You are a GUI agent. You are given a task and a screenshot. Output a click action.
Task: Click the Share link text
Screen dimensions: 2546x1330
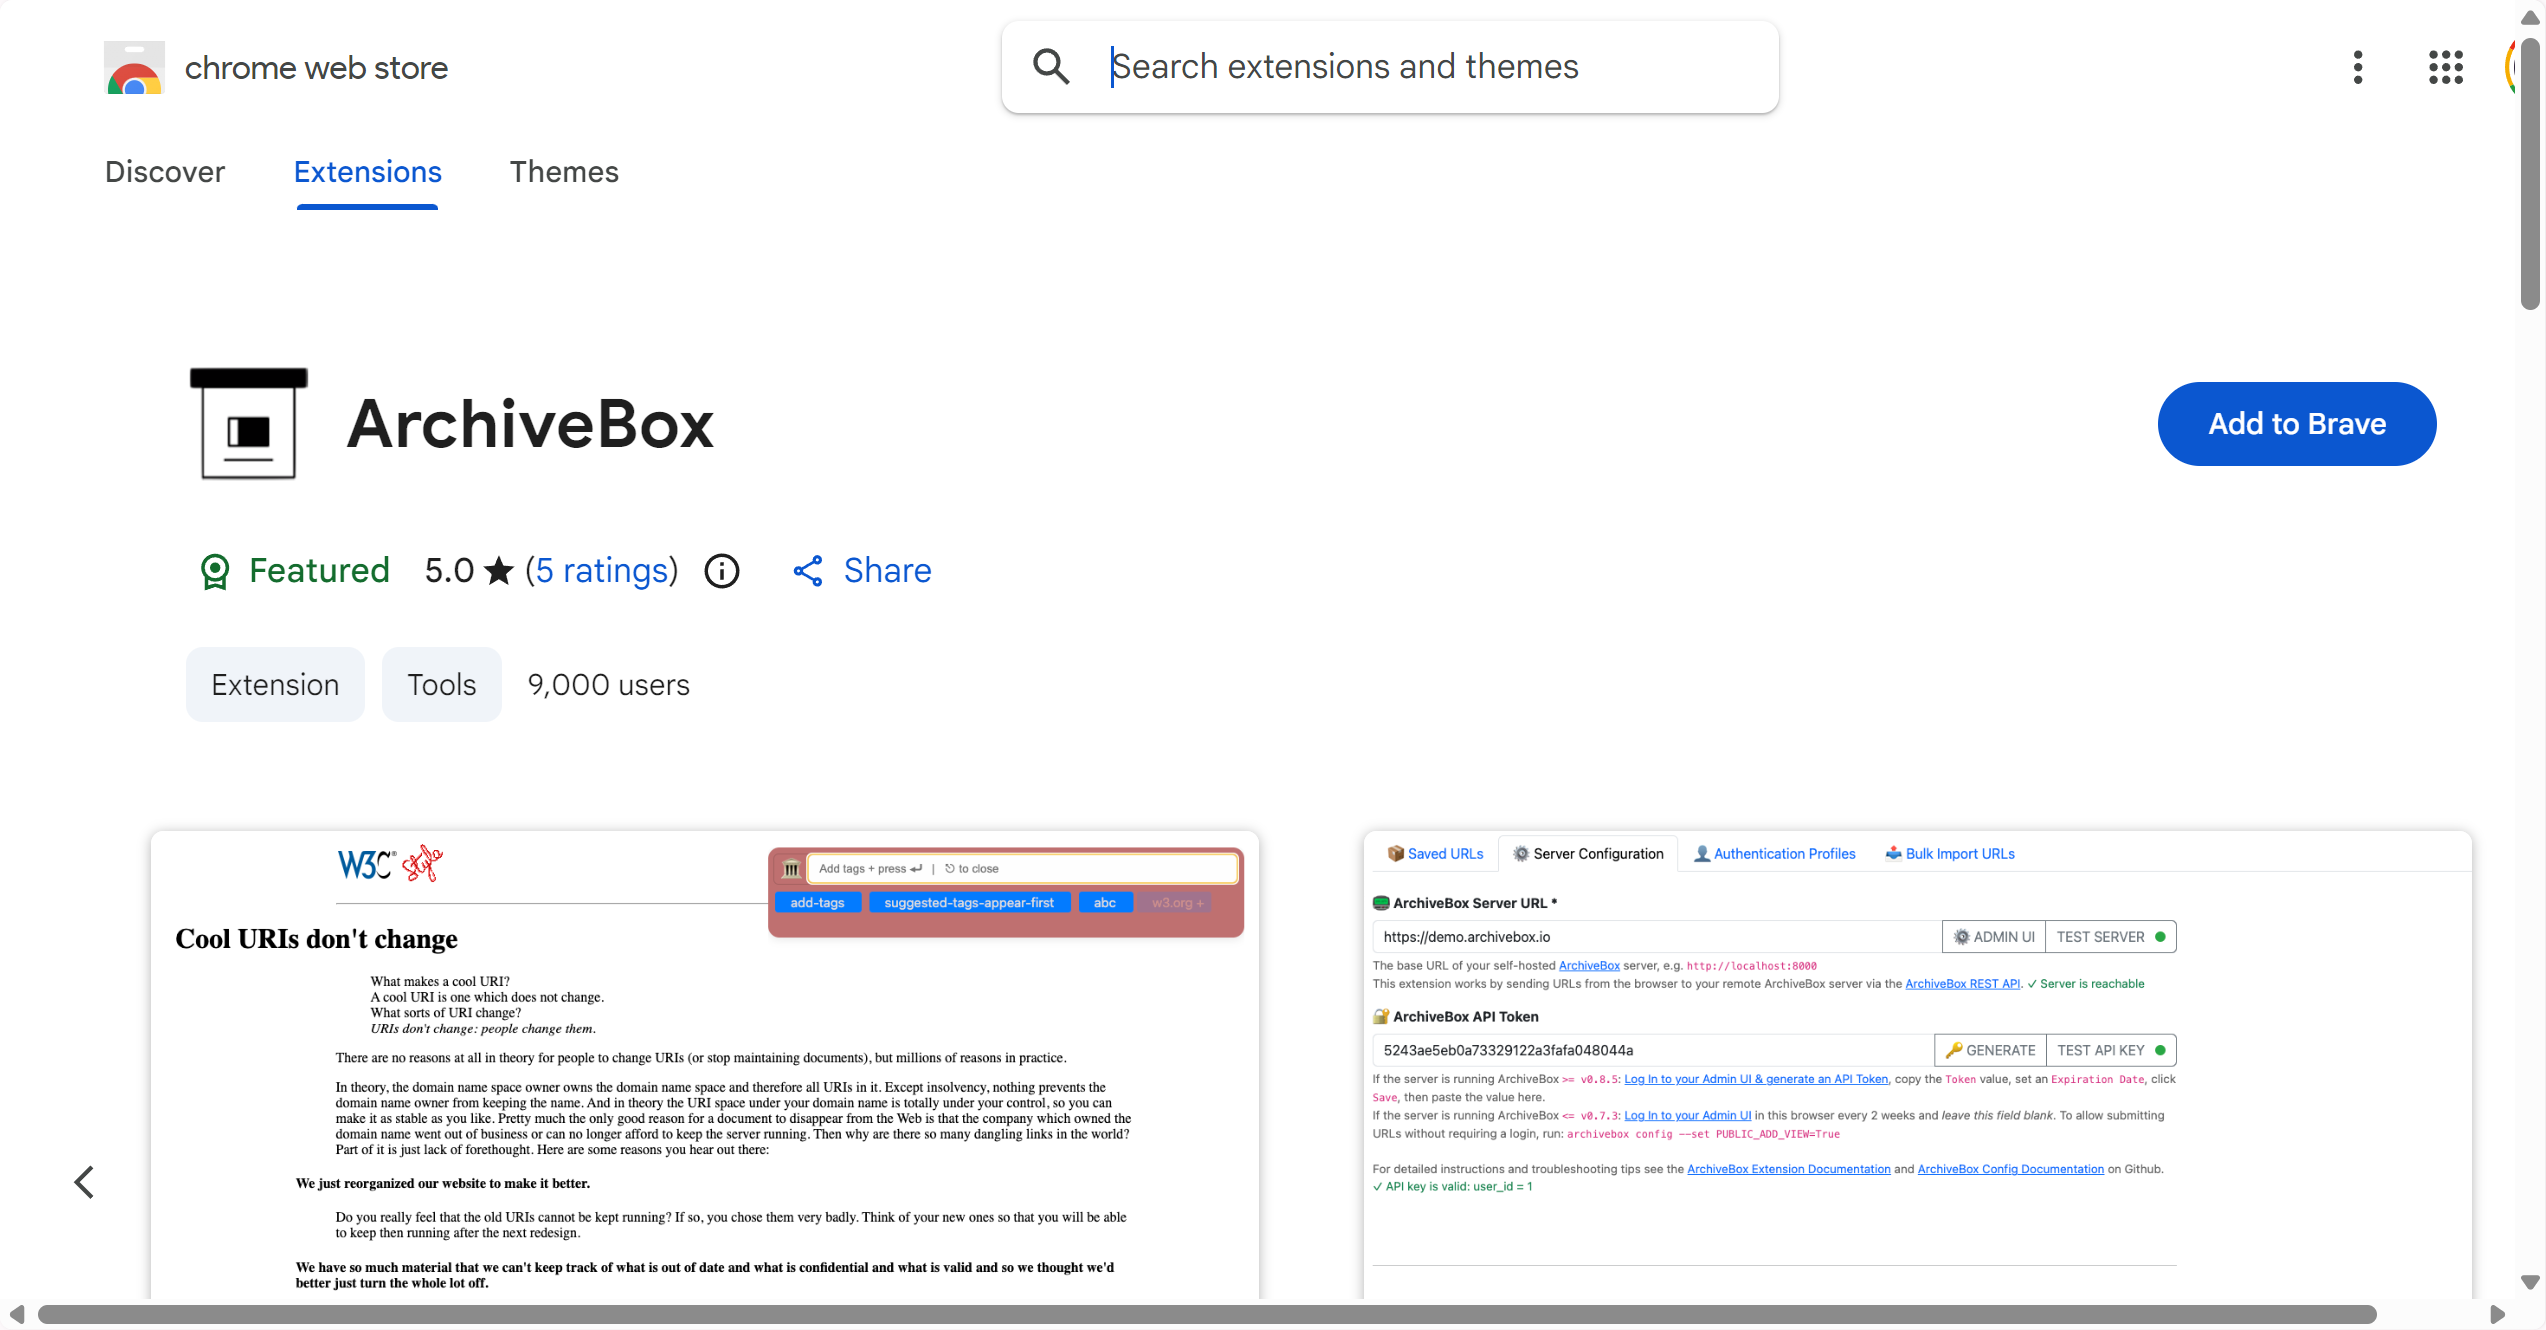[x=887, y=571]
